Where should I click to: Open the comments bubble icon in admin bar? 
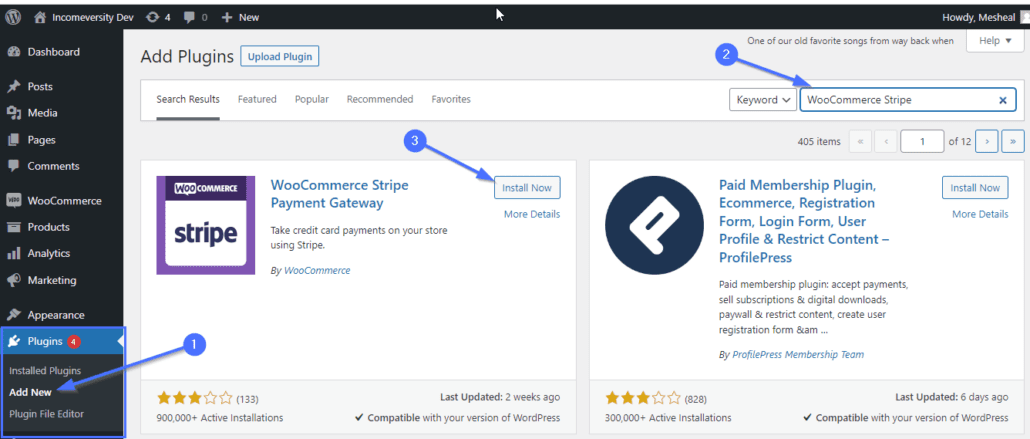click(189, 17)
